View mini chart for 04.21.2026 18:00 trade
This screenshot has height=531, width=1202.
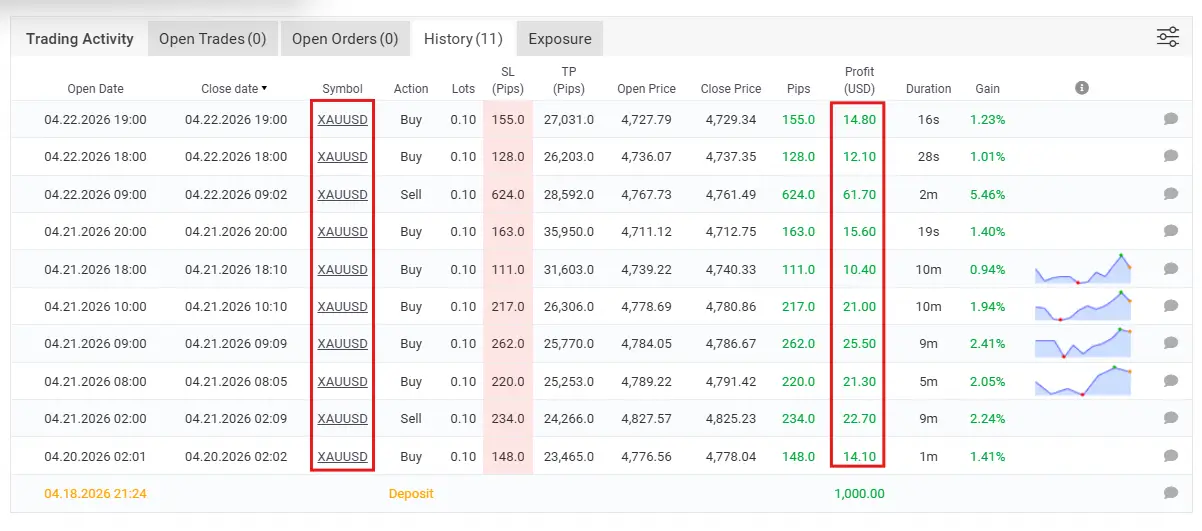tap(1082, 270)
